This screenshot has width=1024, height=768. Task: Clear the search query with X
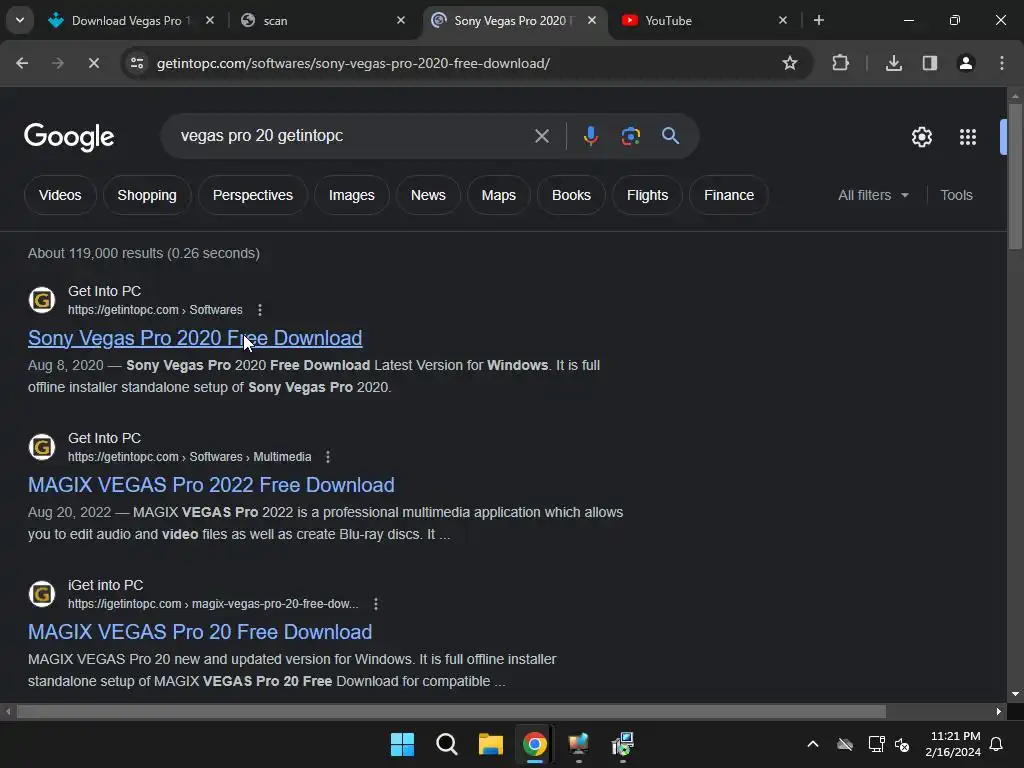[541, 136]
